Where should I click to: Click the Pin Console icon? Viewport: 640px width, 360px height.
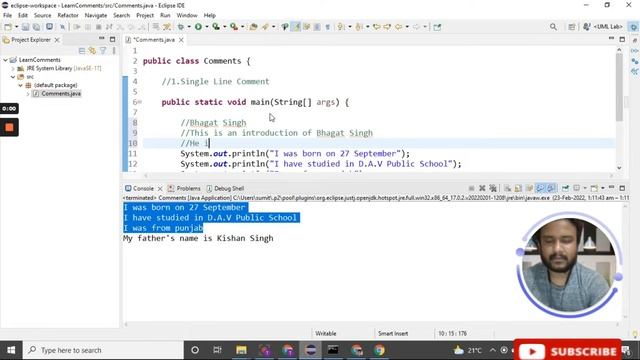coord(565,188)
